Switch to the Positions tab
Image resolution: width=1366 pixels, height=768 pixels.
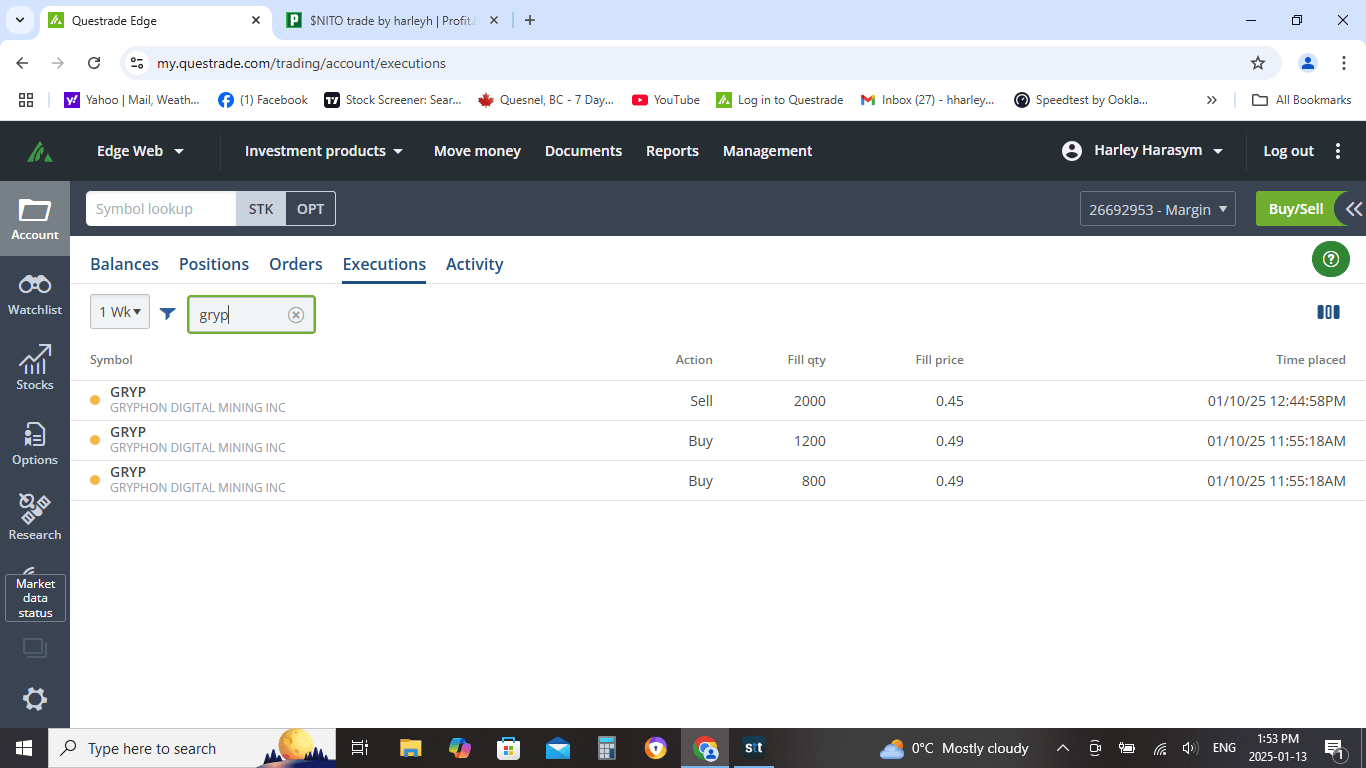[x=214, y=264]
